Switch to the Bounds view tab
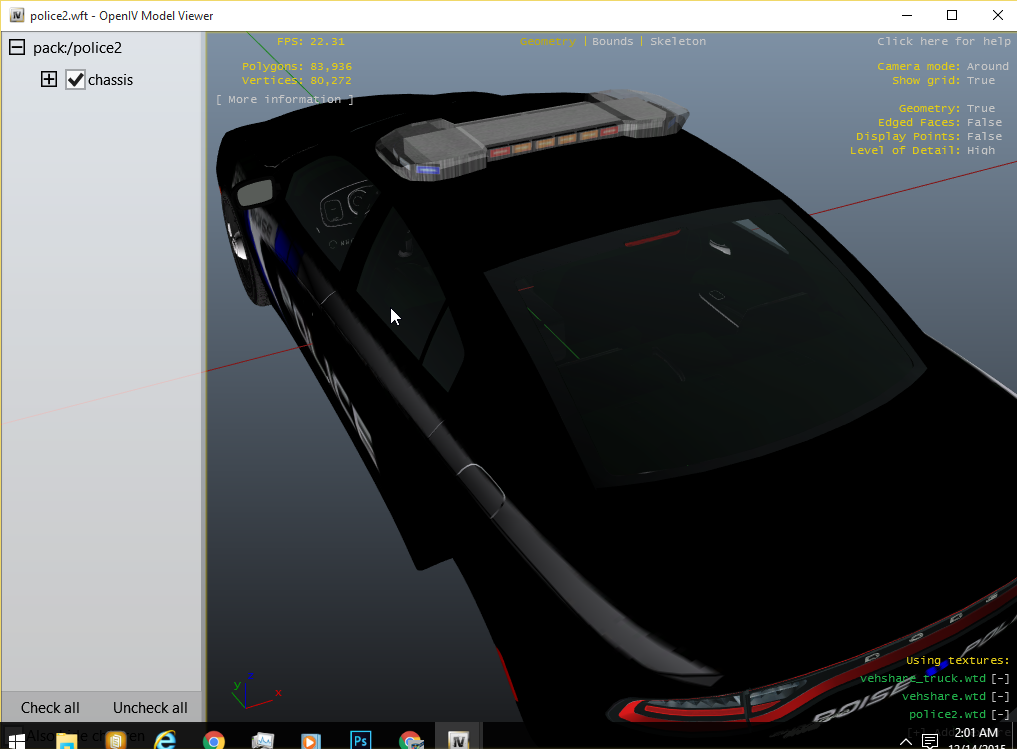The height and width of the screenshot is (749, 1017). click(x=612, y=42)
